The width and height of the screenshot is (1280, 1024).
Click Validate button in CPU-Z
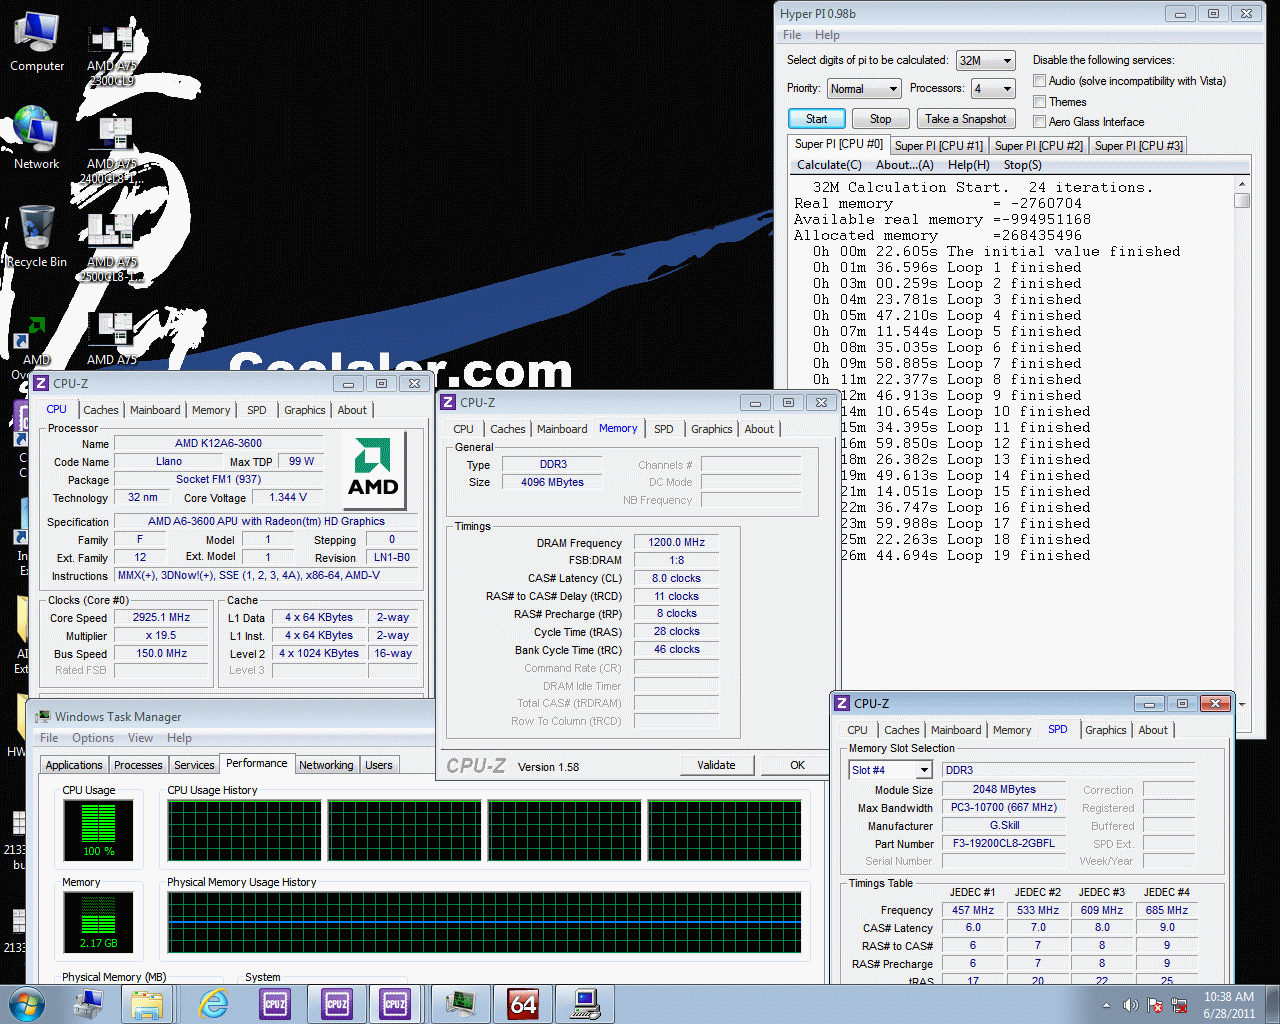(x=716, y=765)
